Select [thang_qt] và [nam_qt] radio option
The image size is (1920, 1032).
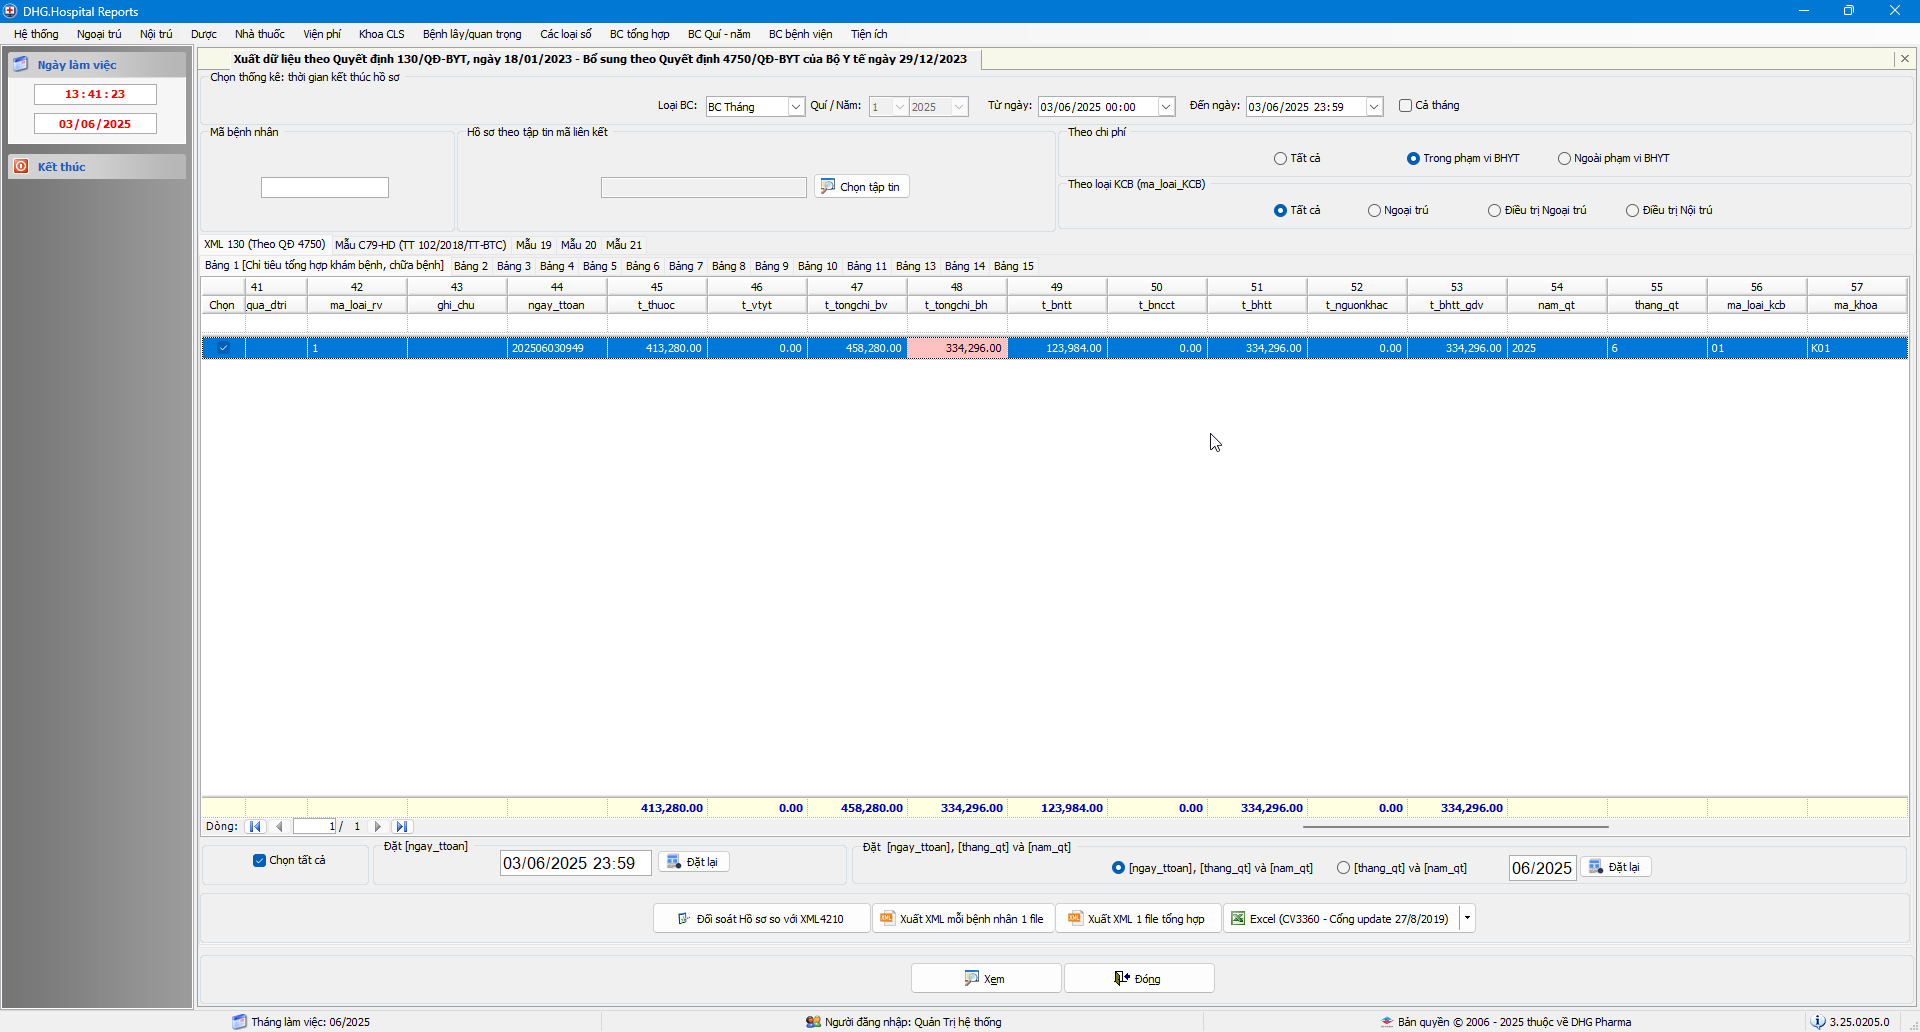[1343, 867]
